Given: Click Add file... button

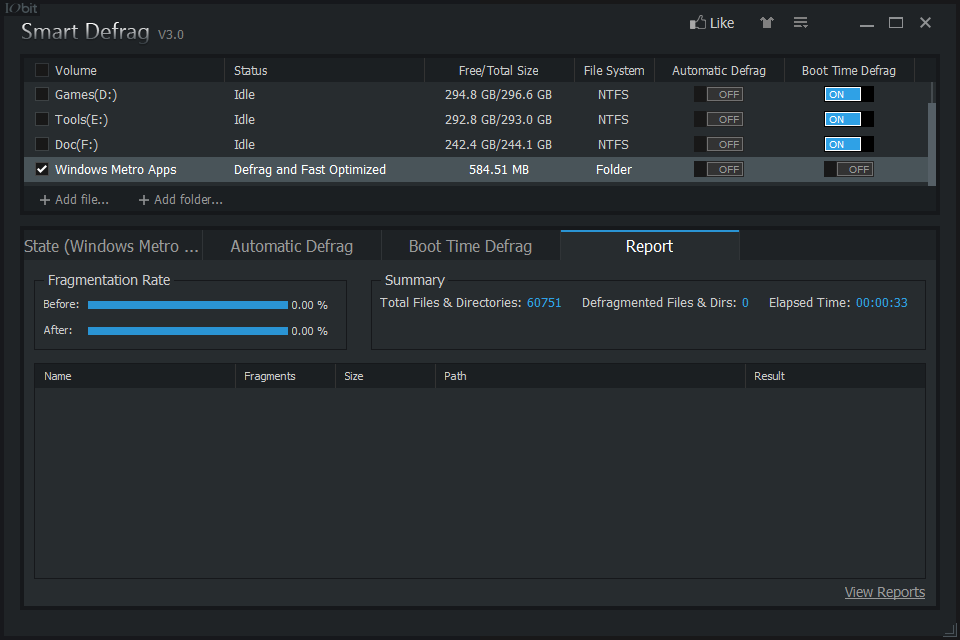Looking at the screenshot, I should tap(74, 200).
